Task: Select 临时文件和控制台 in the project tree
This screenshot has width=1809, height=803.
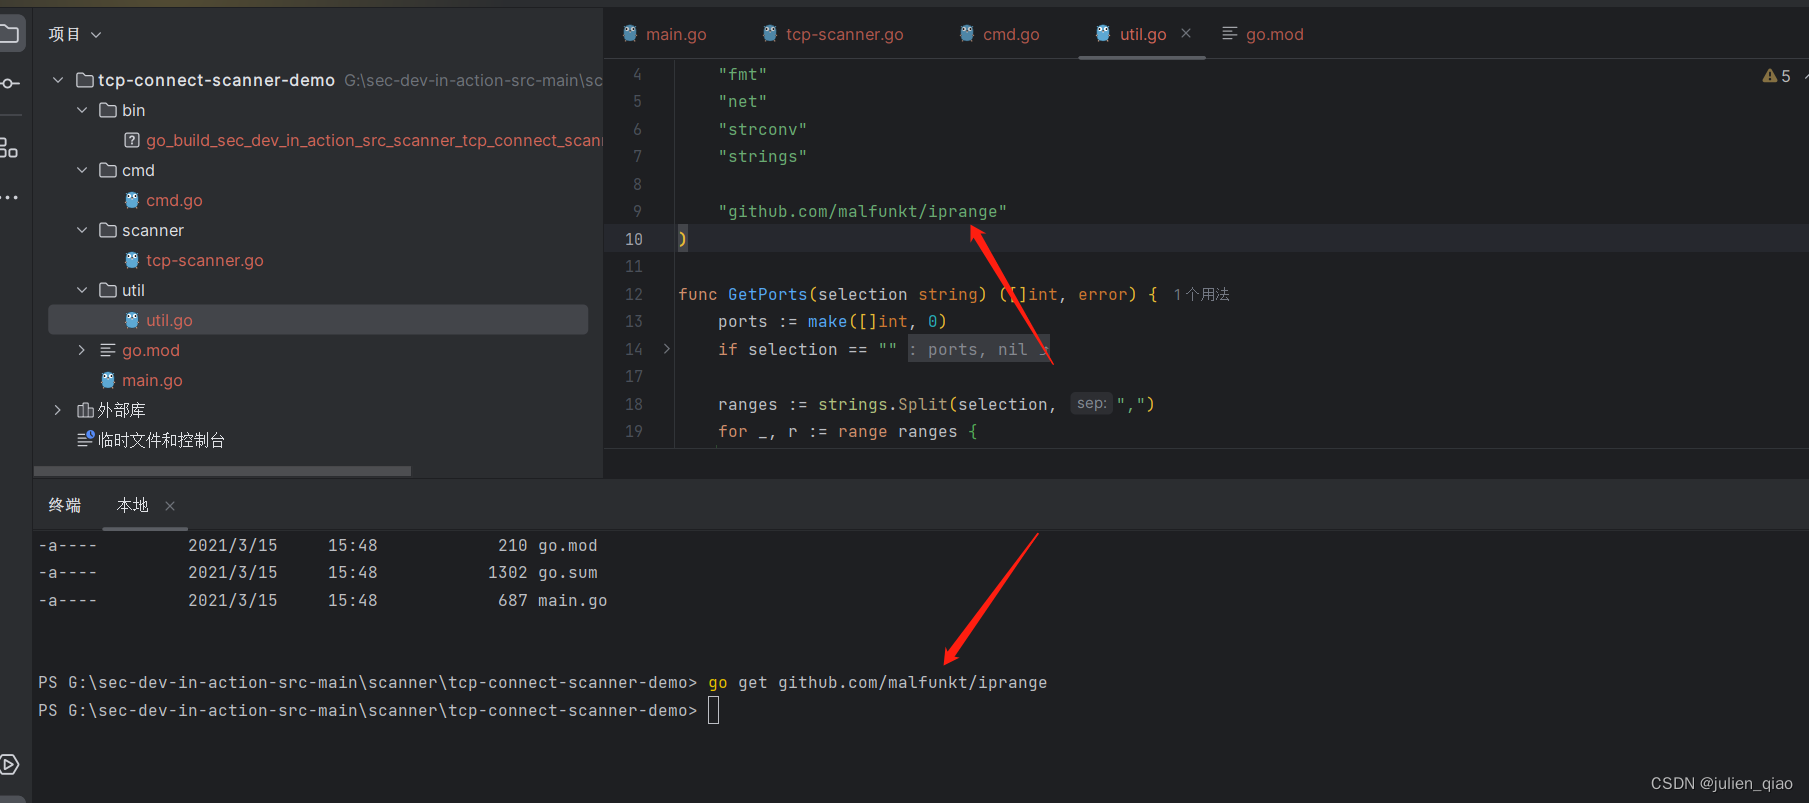Action: (x=161, y=440)
